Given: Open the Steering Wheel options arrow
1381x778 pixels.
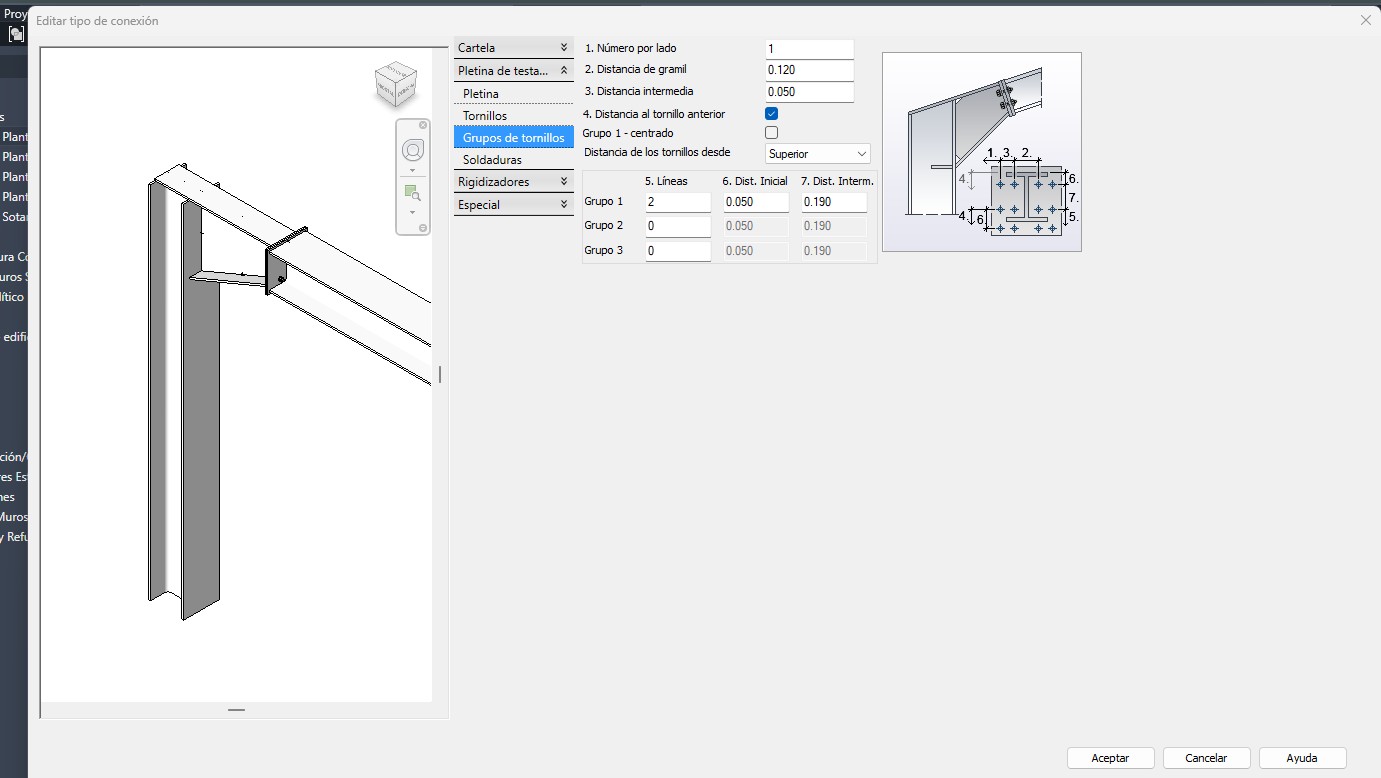Looking at the screenshot, I should point(412,170).
